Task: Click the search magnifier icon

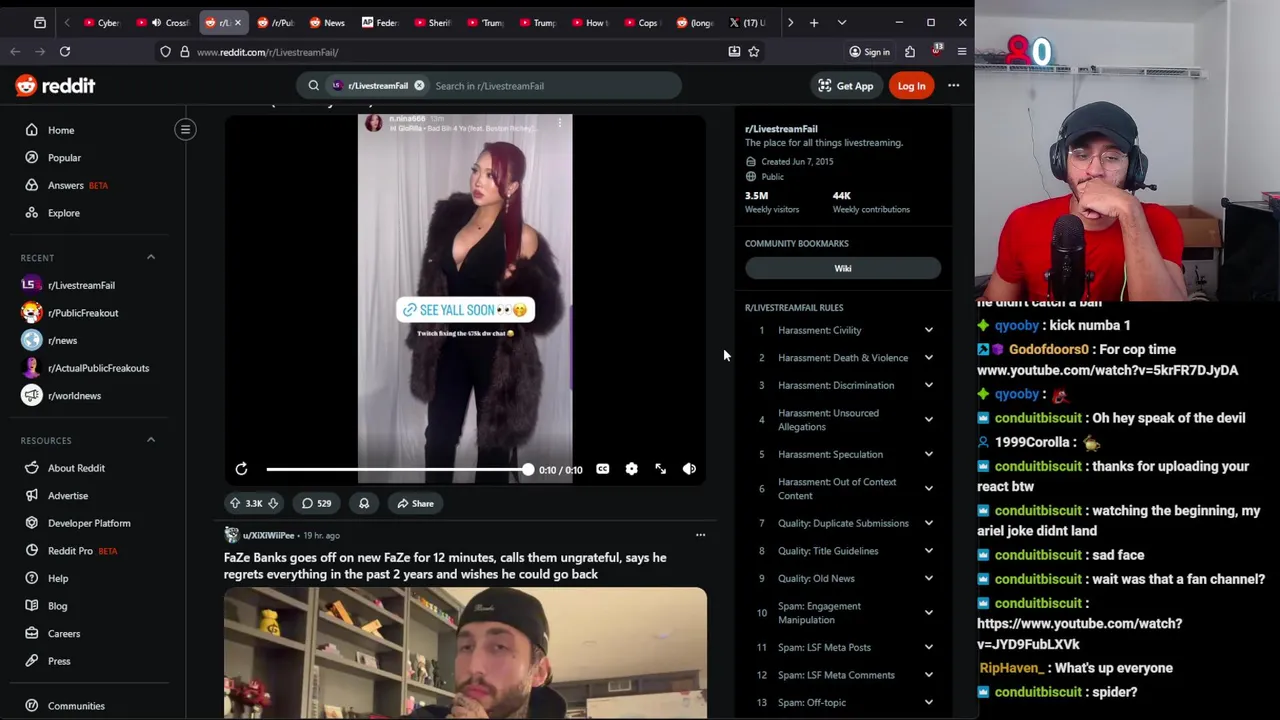Action: 313,86
